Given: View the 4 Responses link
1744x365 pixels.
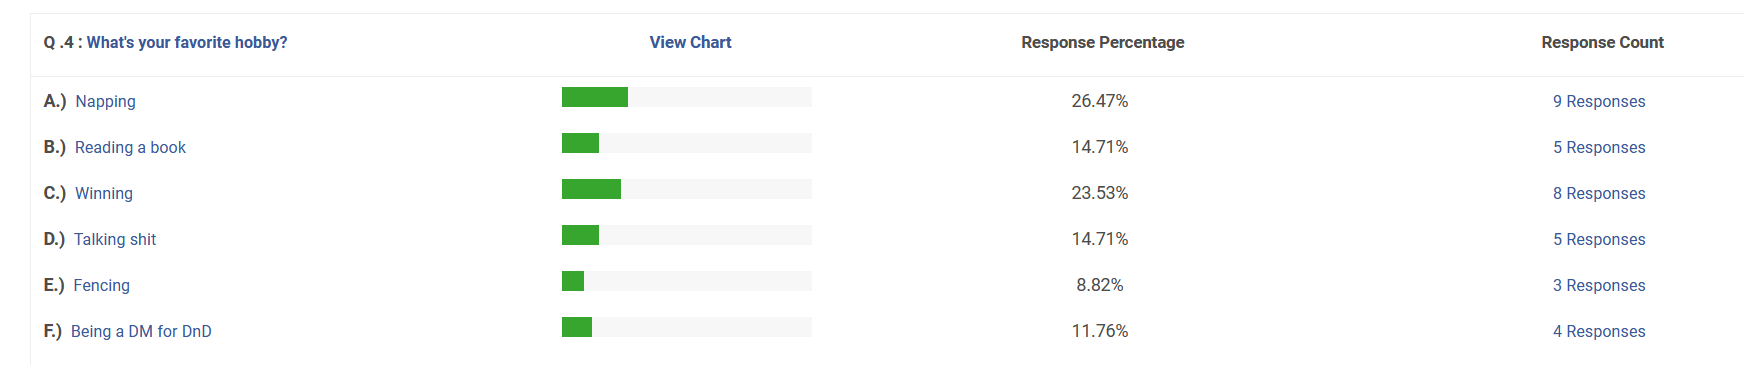Looking at the screenshot, I should click(x=1599, y=331).
